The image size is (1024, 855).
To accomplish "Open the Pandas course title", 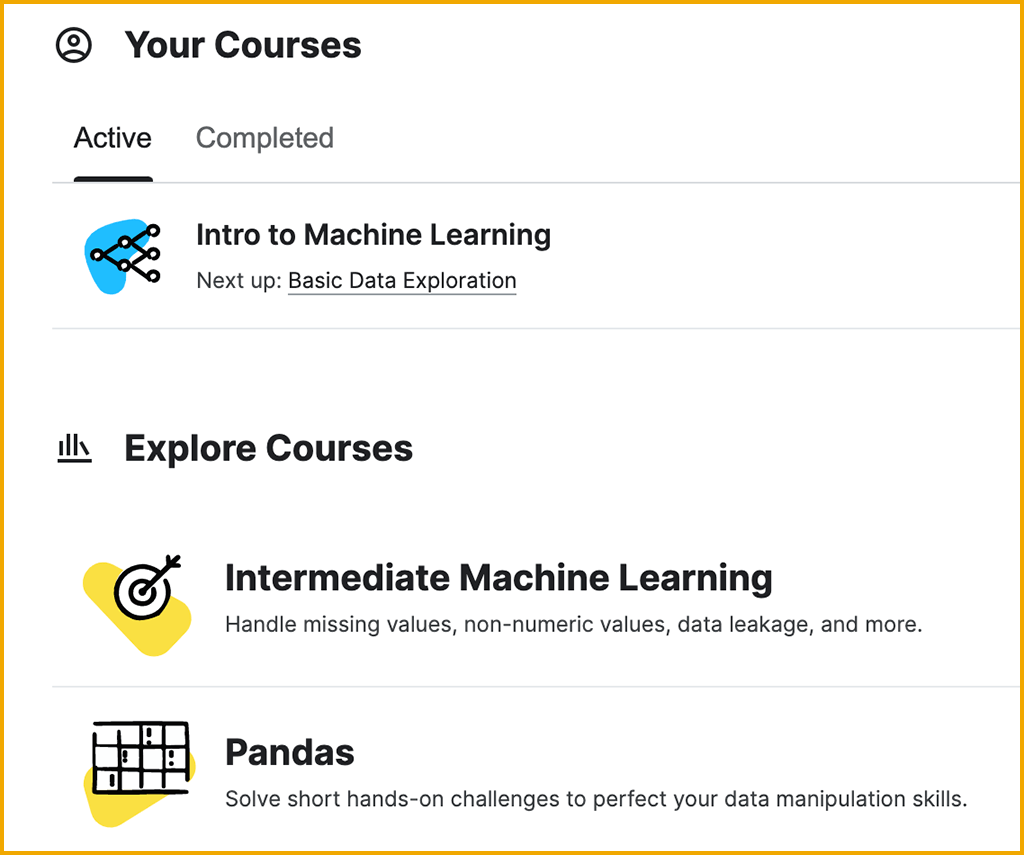I will pos(290,752).
